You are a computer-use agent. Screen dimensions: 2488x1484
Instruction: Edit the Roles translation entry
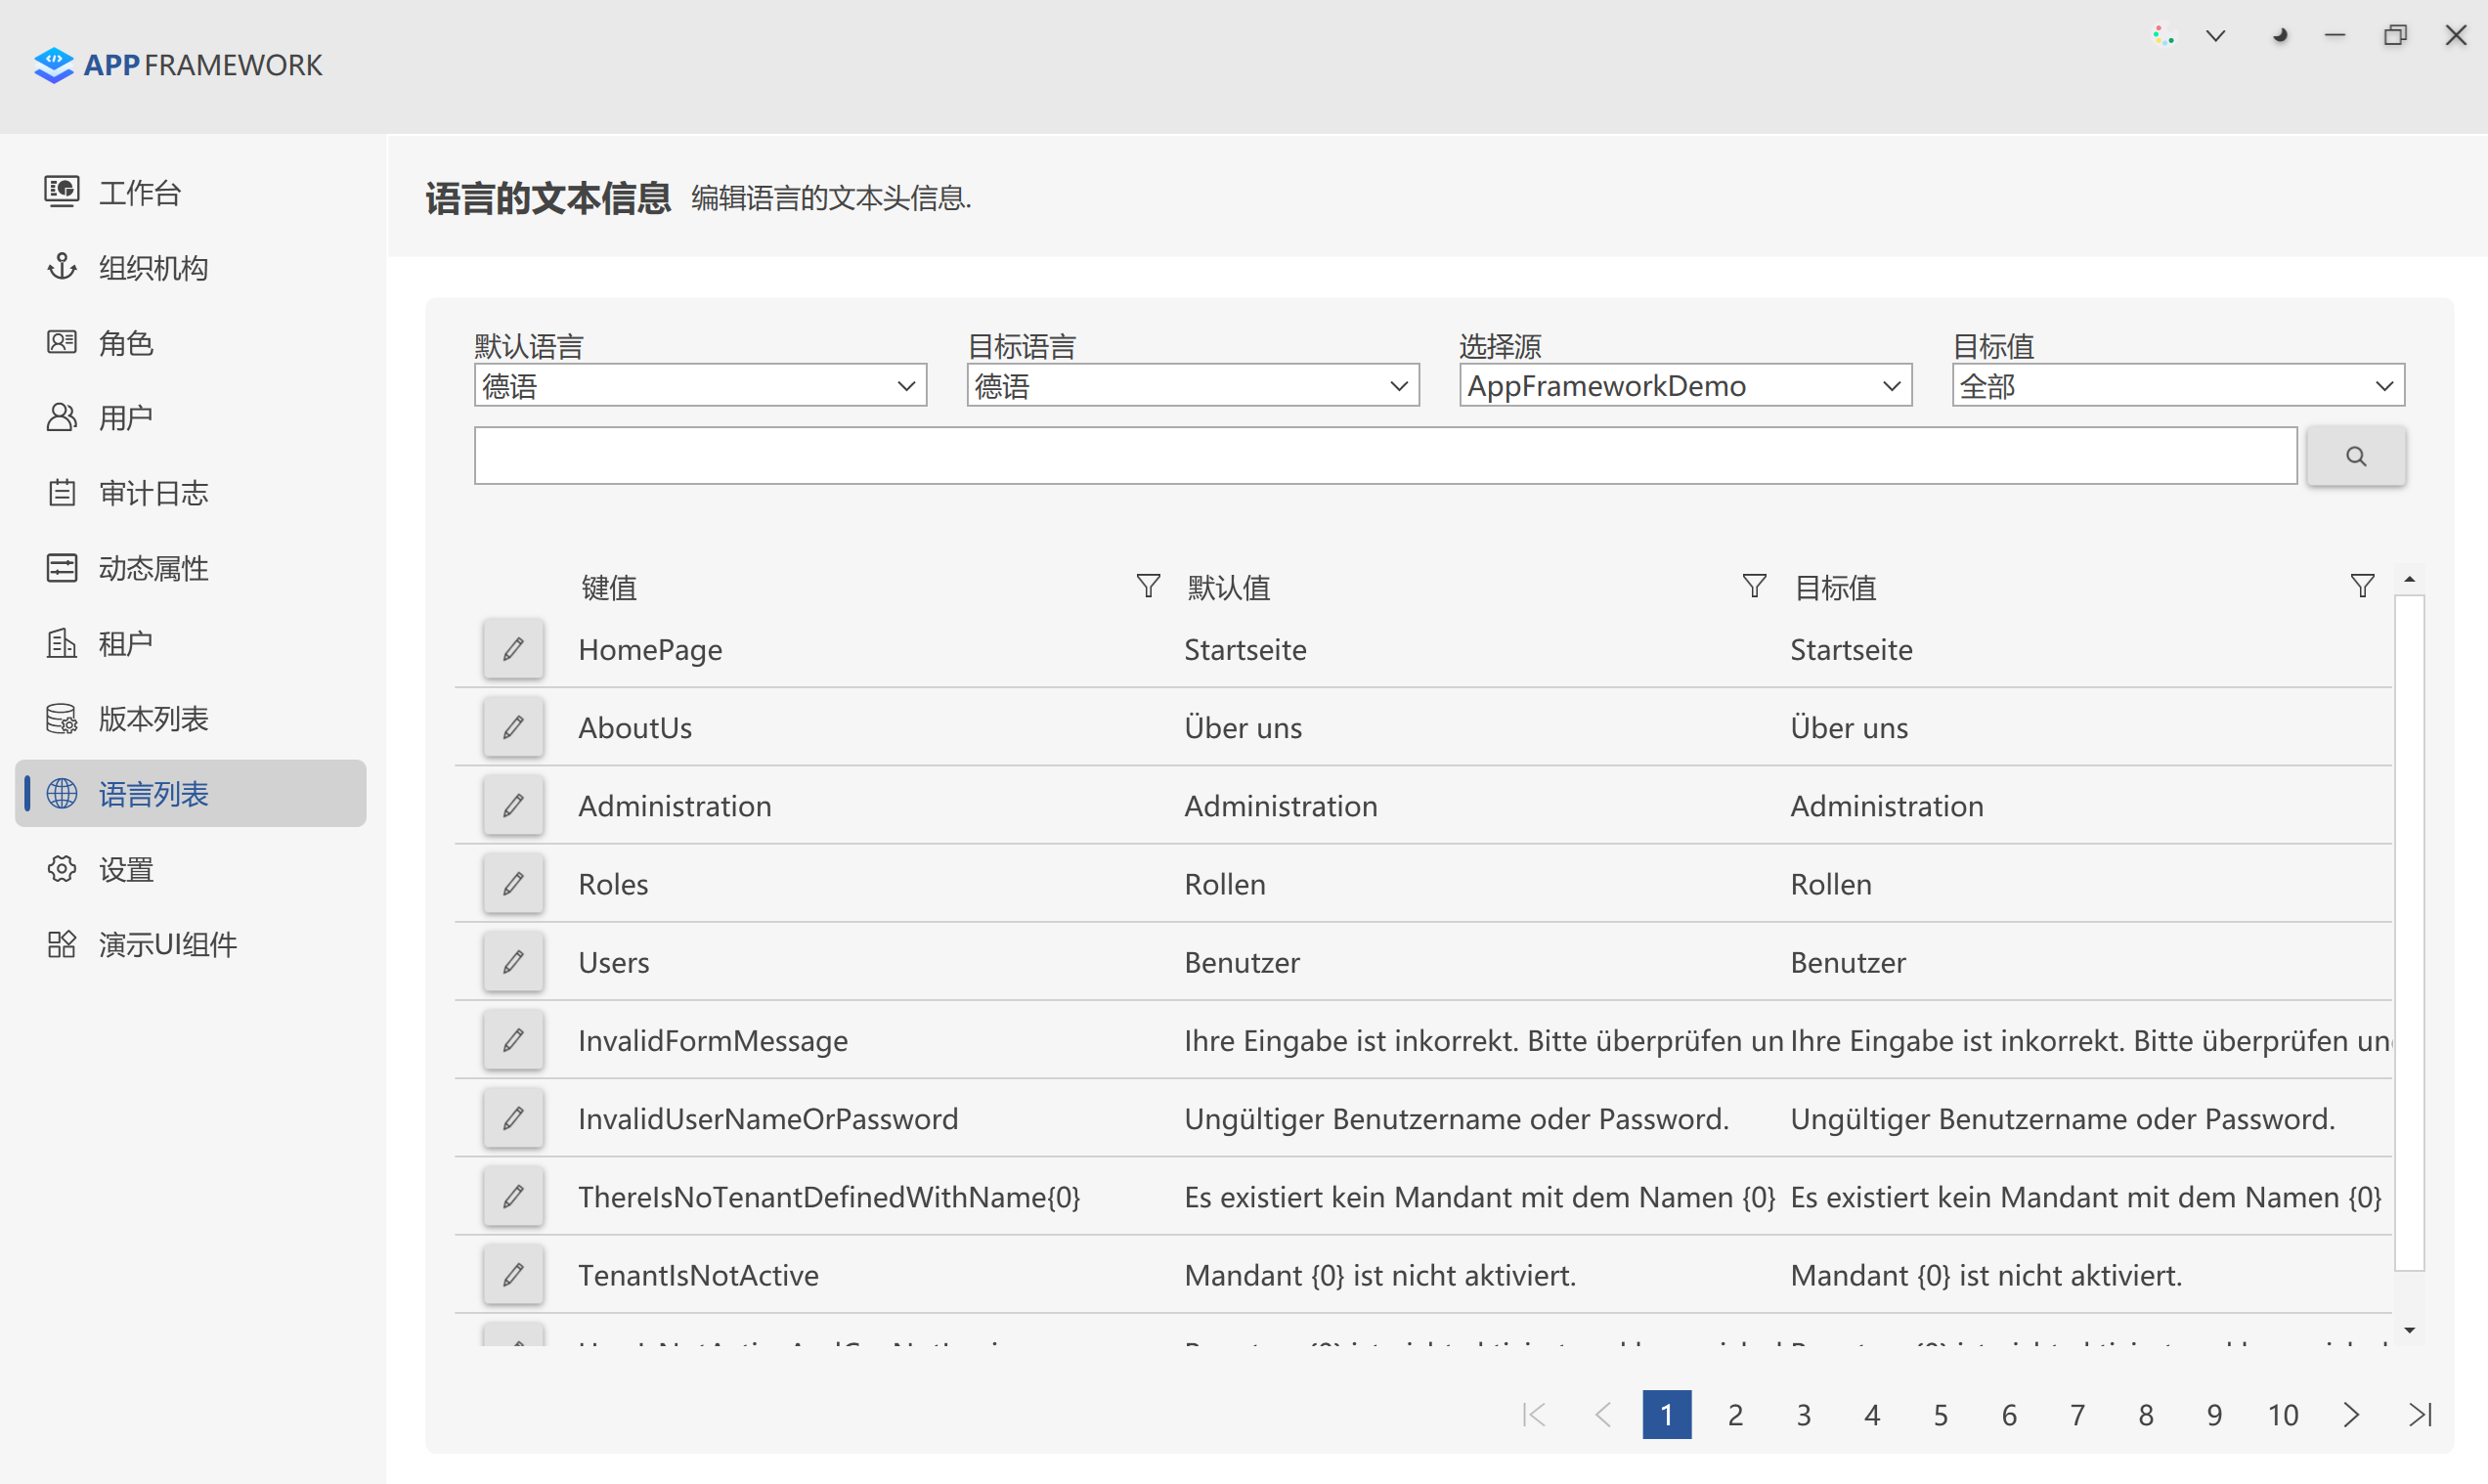(513, 884)
